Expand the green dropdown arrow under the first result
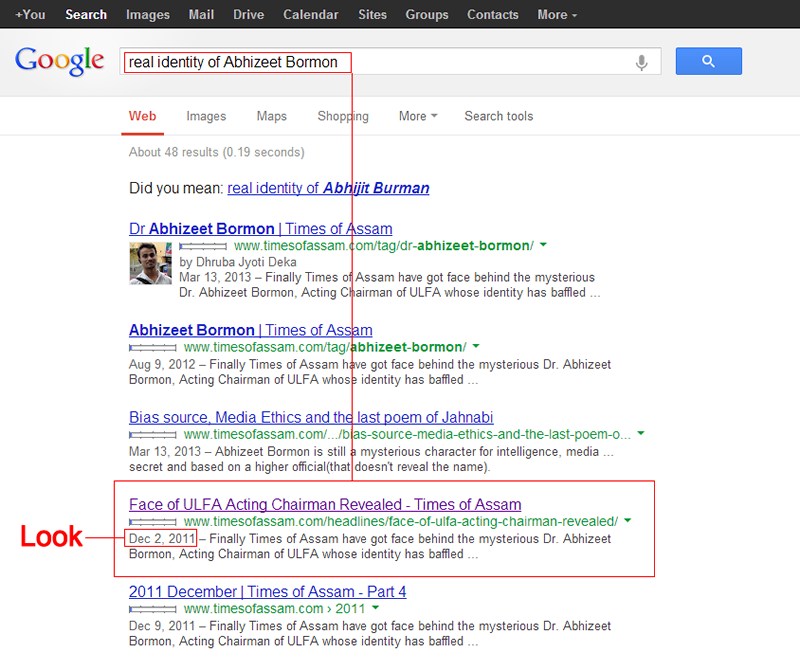 coord(543,245)
